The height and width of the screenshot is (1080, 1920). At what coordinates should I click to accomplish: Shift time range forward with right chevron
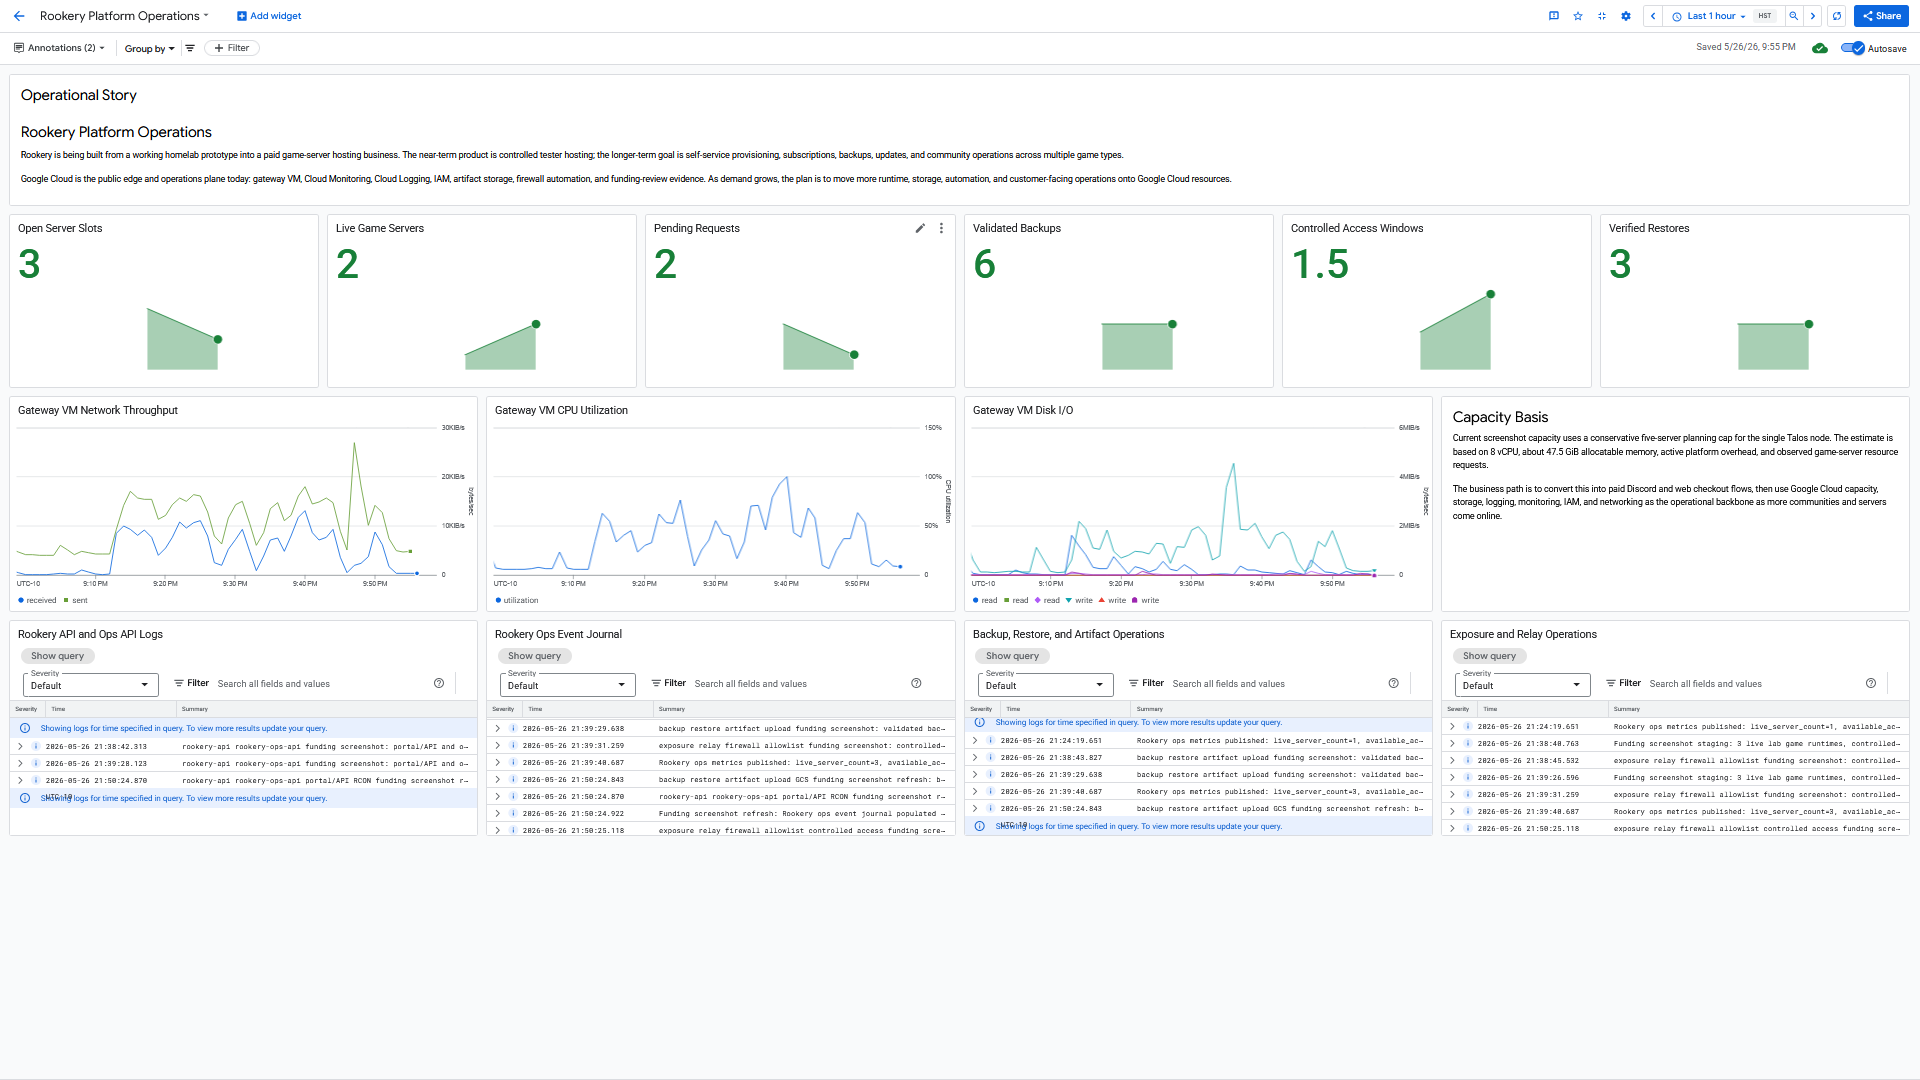tap(1813, 16)
